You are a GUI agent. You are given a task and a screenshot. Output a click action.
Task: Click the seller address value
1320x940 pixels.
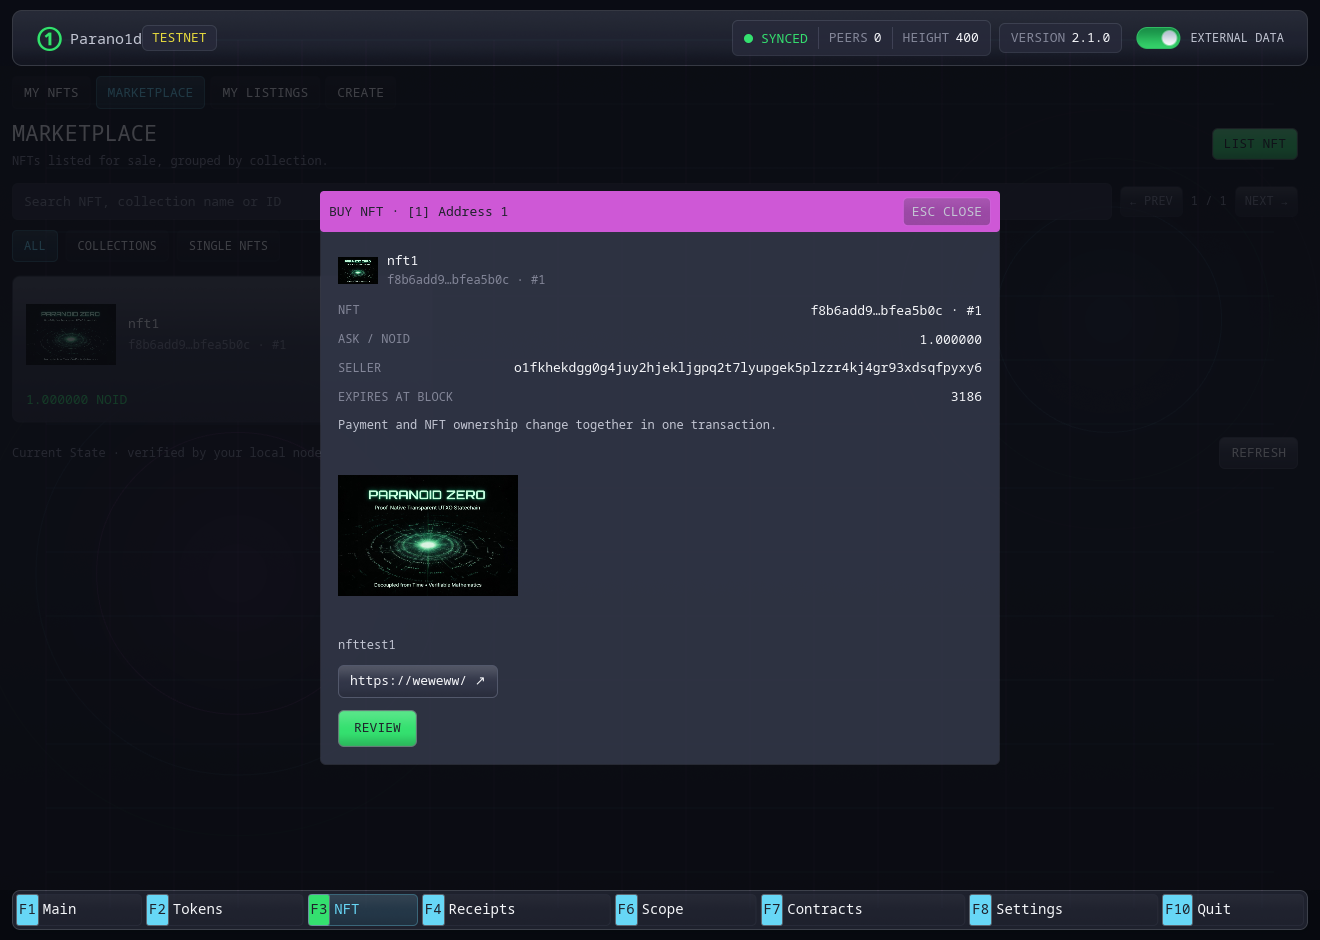pos(748,368)
